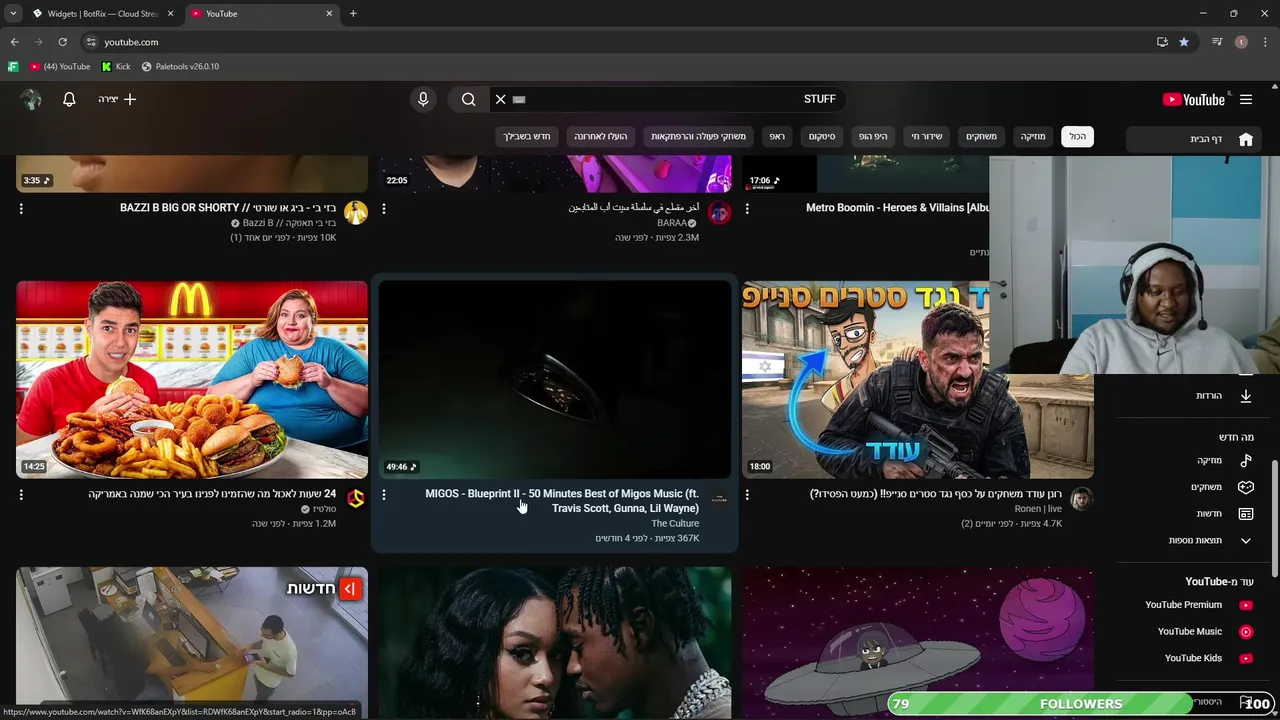Viewport: 1280px width, 720px height.
Task: Open the MIGOS Blueprint II video thumbnail
Action: 555,380
